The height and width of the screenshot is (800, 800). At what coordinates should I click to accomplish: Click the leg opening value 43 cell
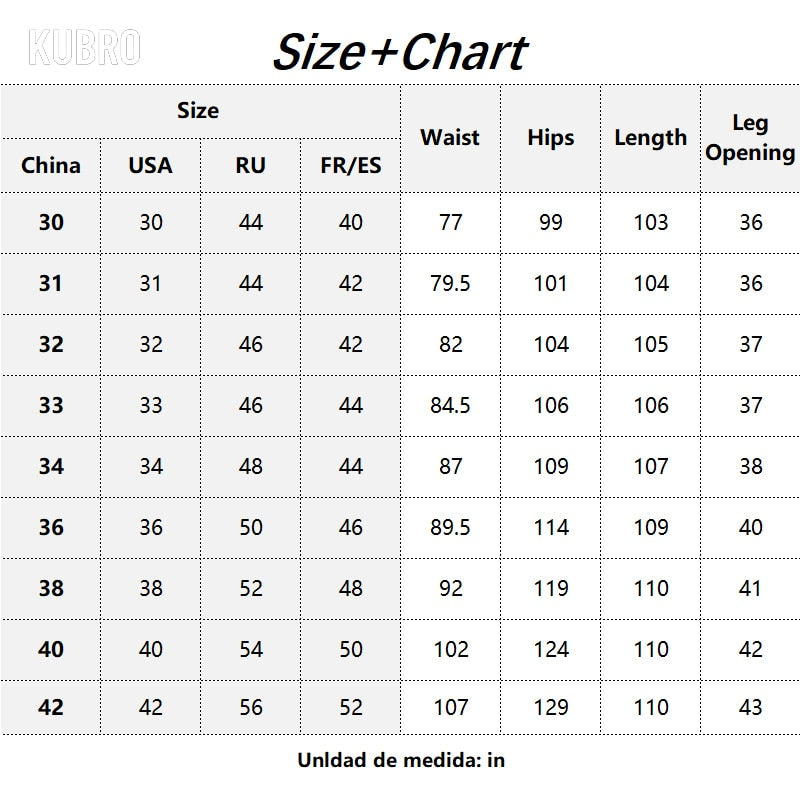751,708
